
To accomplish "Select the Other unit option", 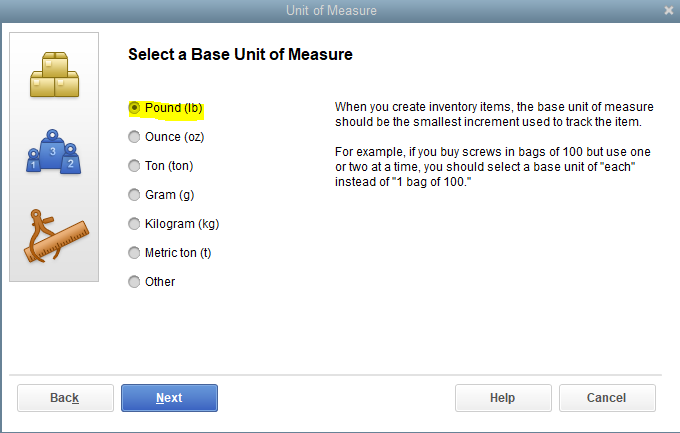I will click(x=134, y=281).
